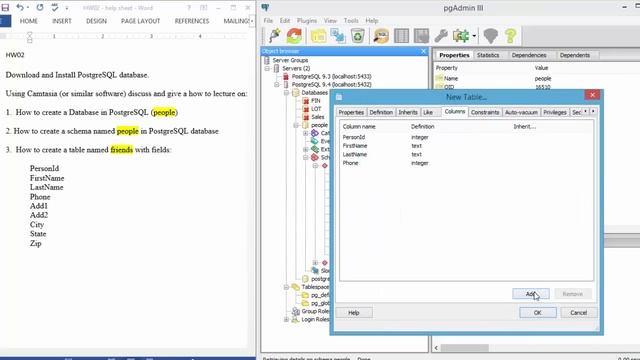
Task: Open the Auto-vacuum tab
Action: [521, 112]
